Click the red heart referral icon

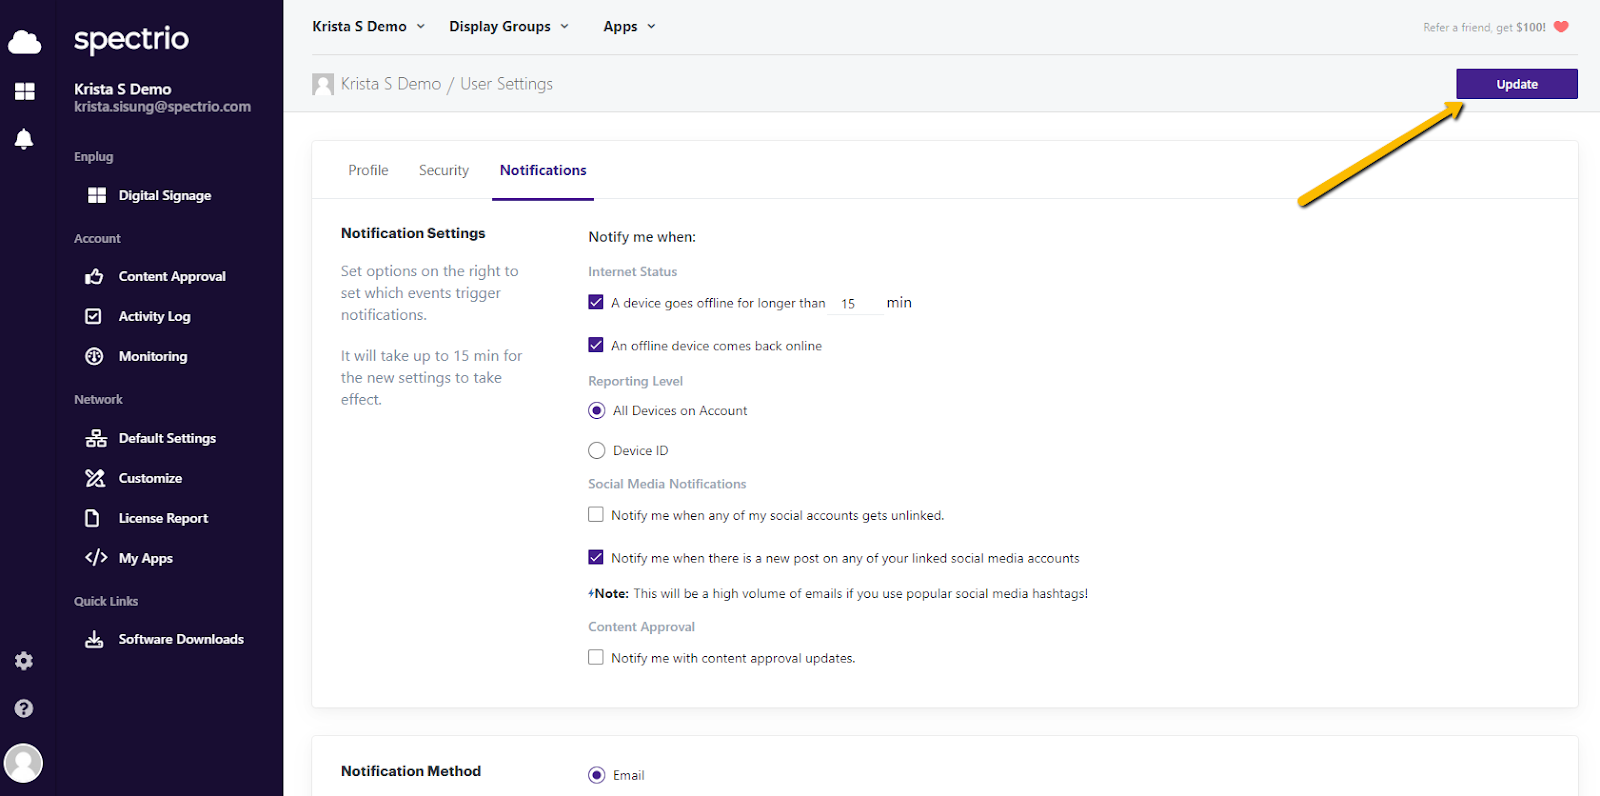pos(1561,27)
